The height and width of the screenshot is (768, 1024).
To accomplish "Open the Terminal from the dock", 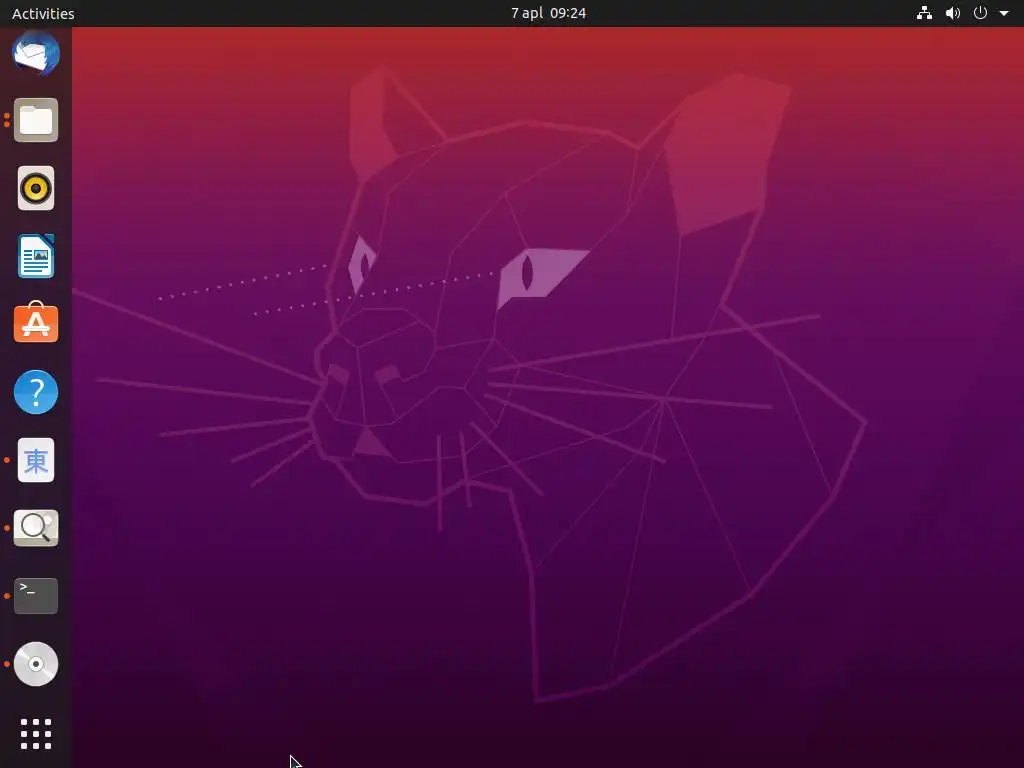I will (x=36, y=596).
